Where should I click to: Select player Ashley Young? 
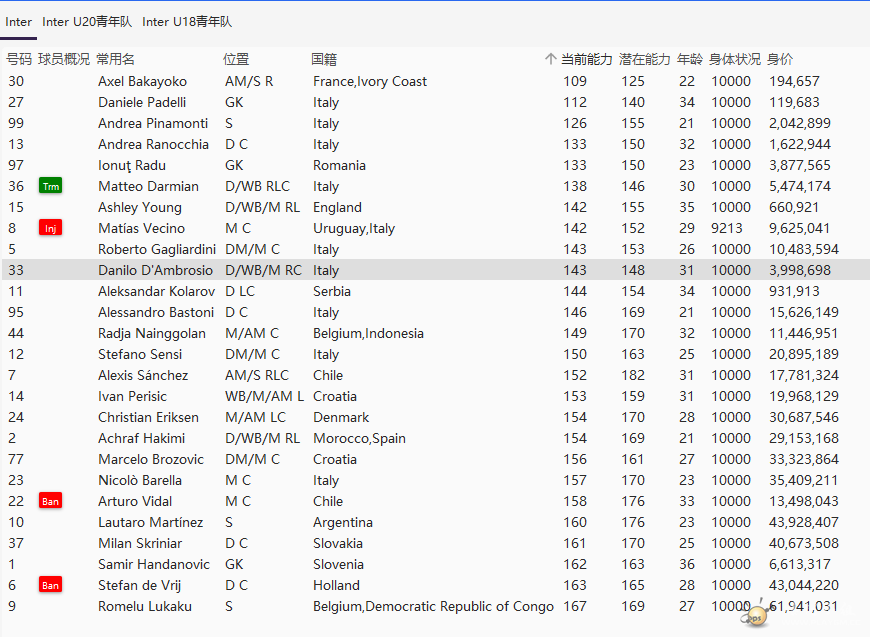pos(140,208)
